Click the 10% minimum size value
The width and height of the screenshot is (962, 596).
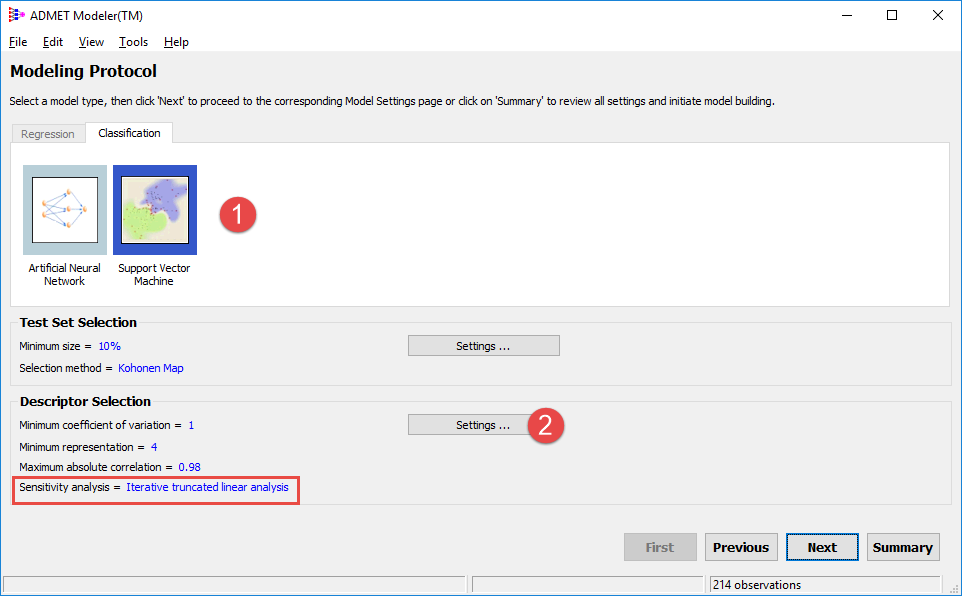110,346
